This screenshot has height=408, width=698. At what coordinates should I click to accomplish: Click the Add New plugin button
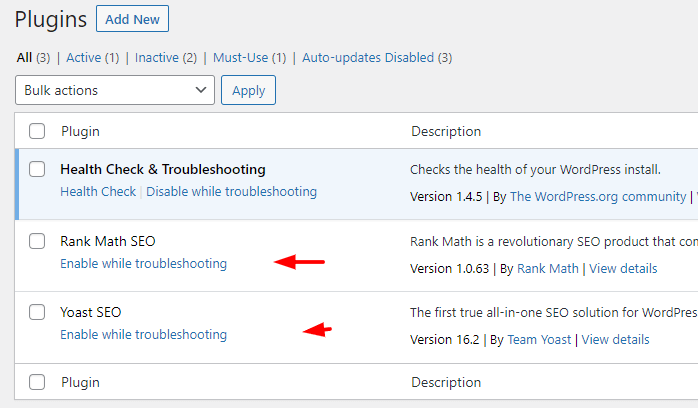pos(132,19)
